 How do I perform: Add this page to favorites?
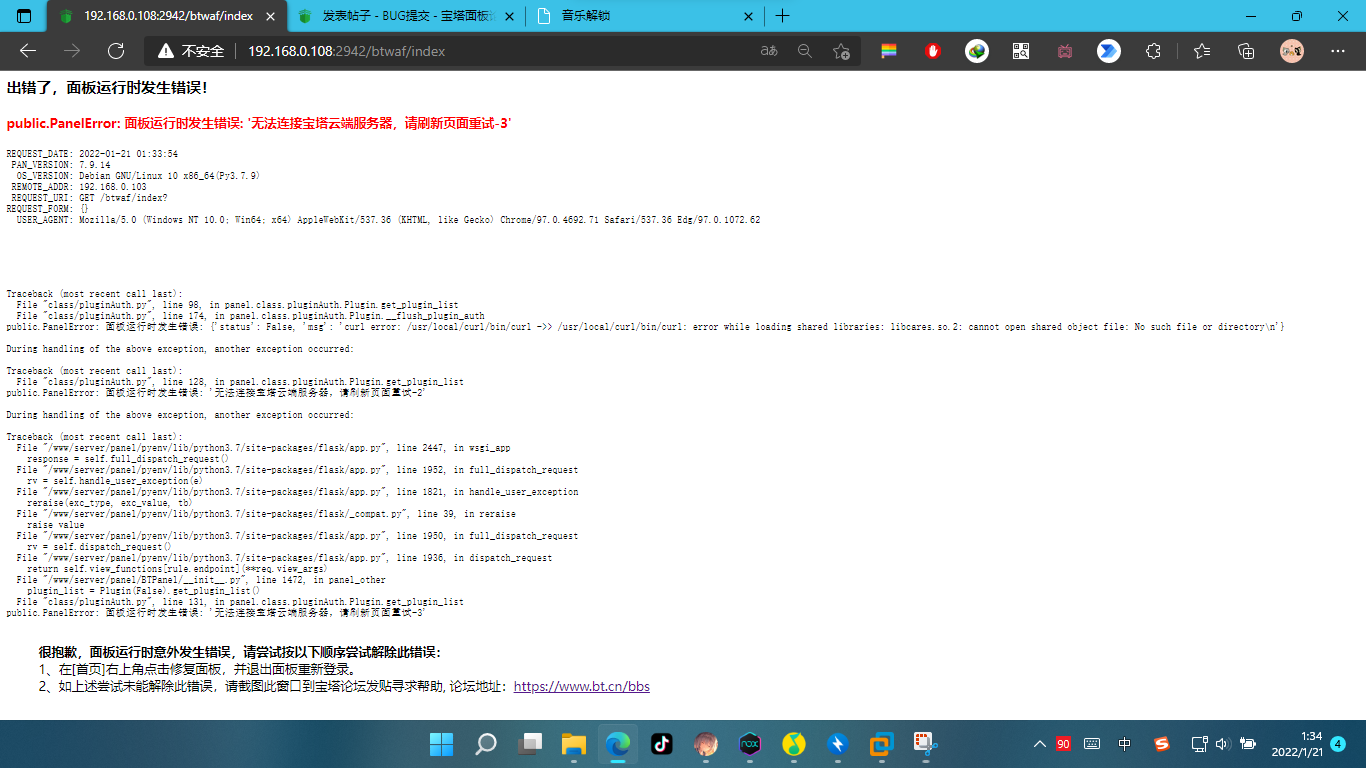pos(841,51)
